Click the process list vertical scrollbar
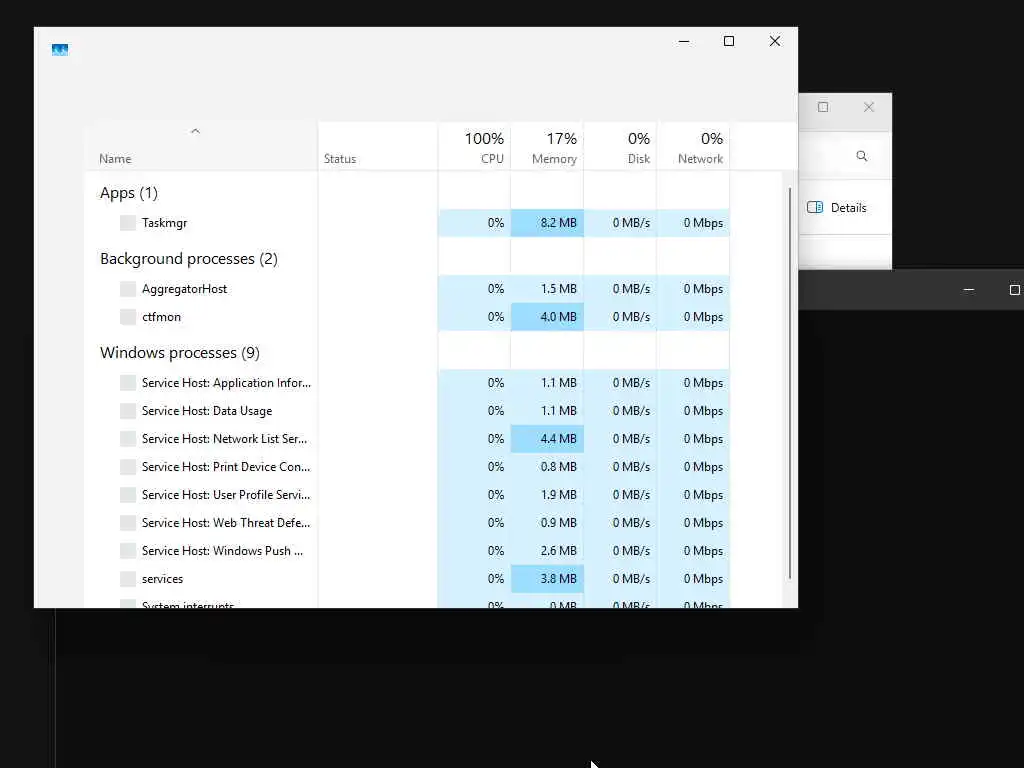 pos(790,383)
